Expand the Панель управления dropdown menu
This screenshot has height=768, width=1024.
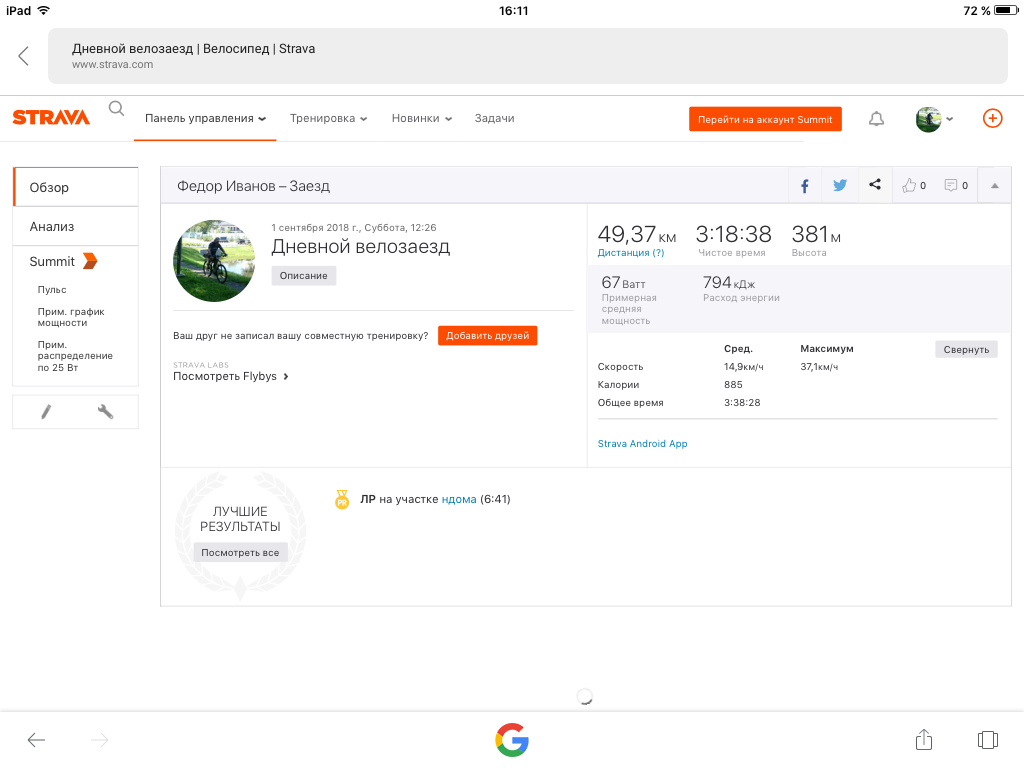click(205, 118)
